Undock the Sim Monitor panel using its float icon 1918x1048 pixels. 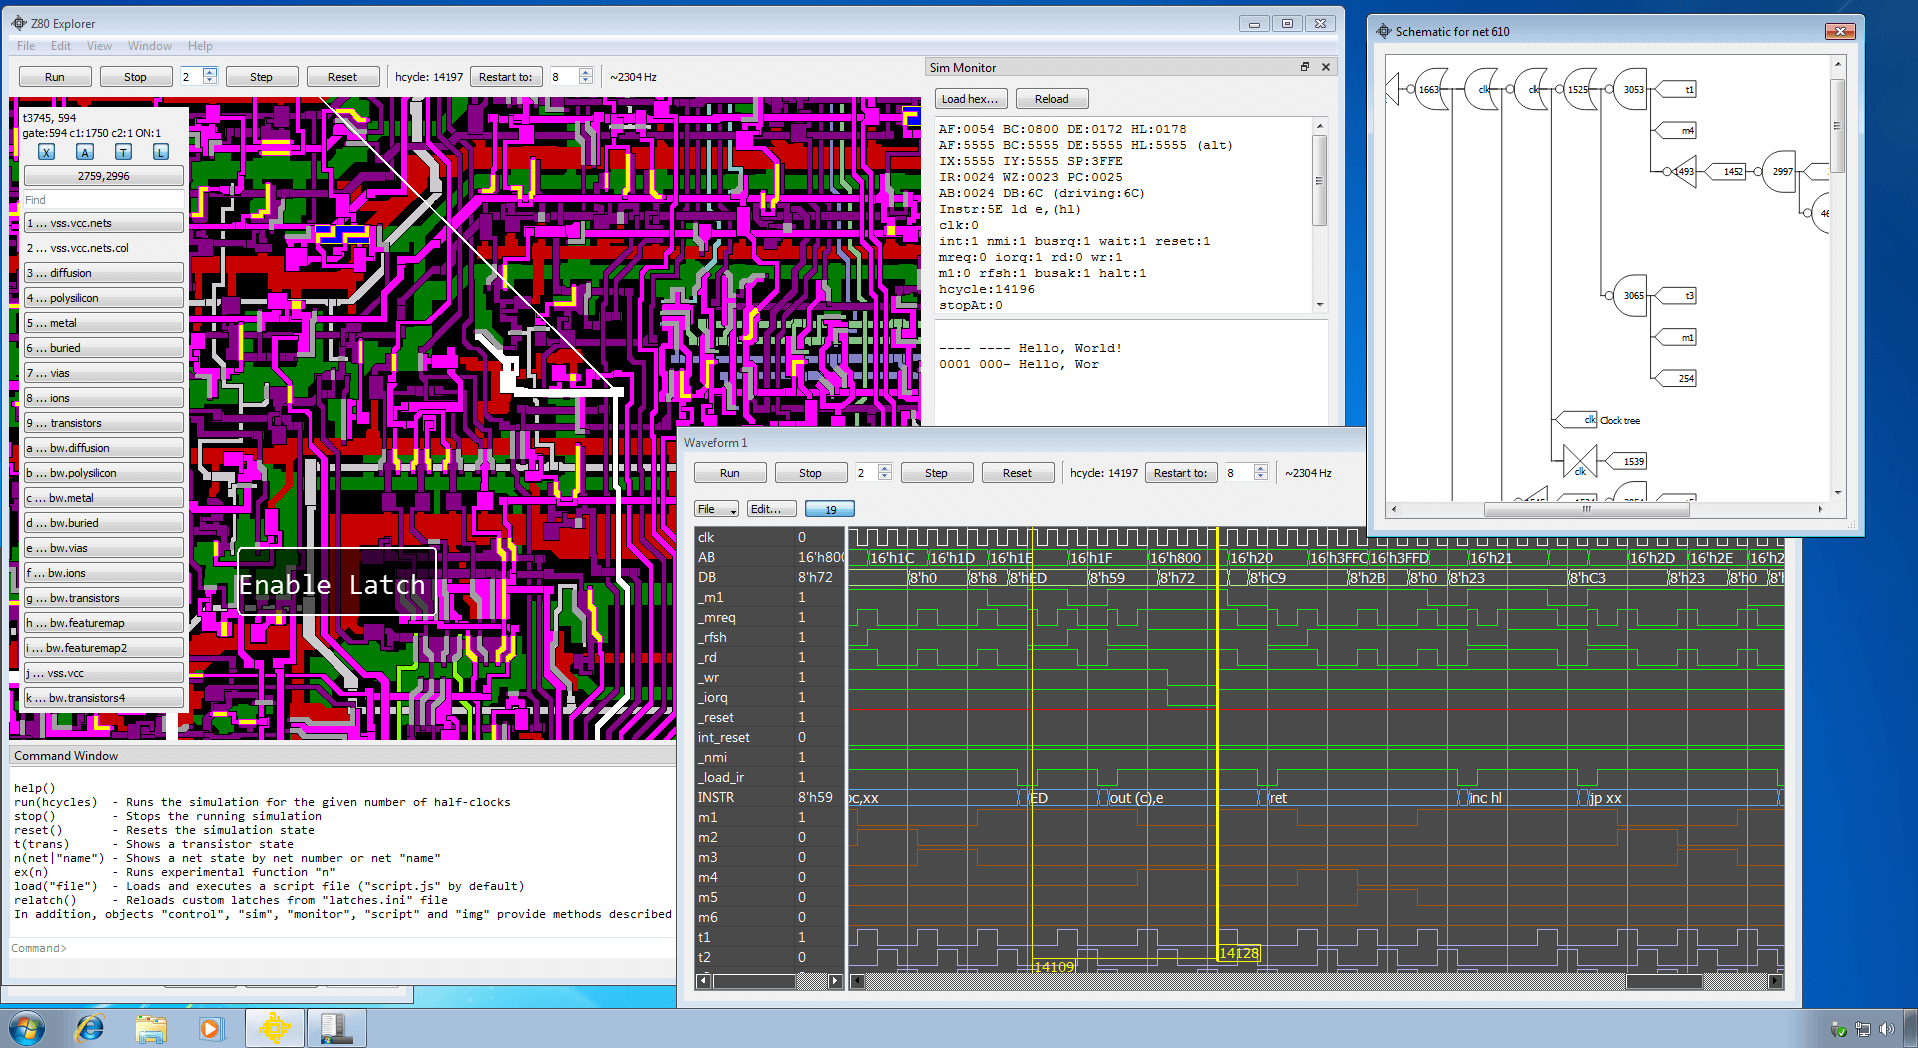(x=1304, y=67)
